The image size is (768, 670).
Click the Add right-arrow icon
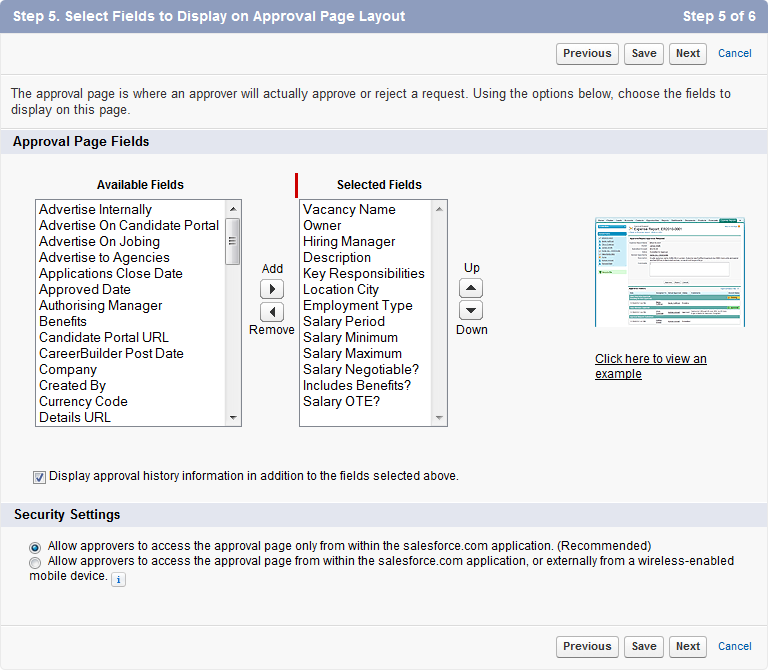(271, 288)
